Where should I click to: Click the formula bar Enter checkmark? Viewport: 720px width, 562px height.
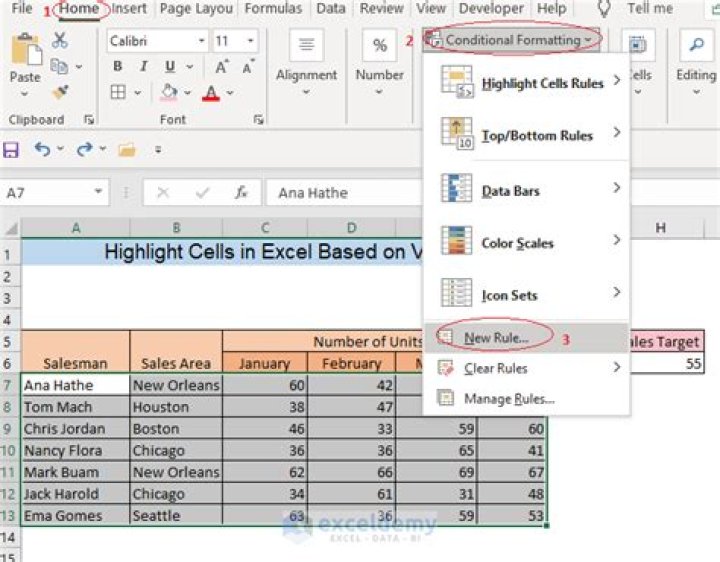click(x=202, y=193)
